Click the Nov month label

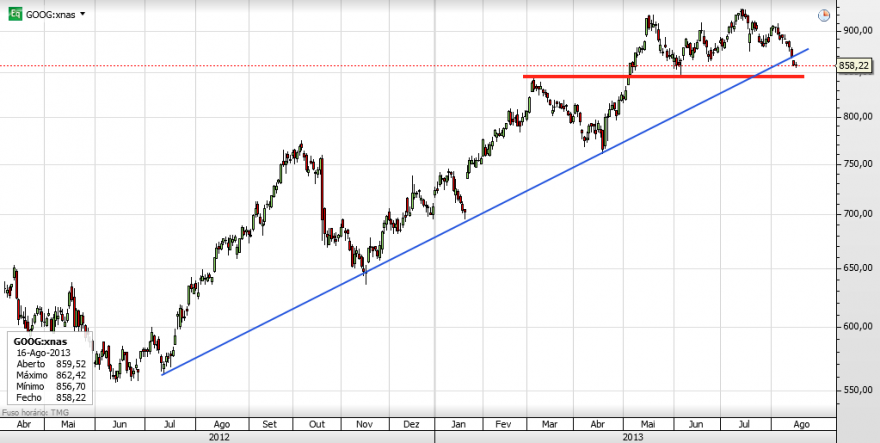coord(364,424)
